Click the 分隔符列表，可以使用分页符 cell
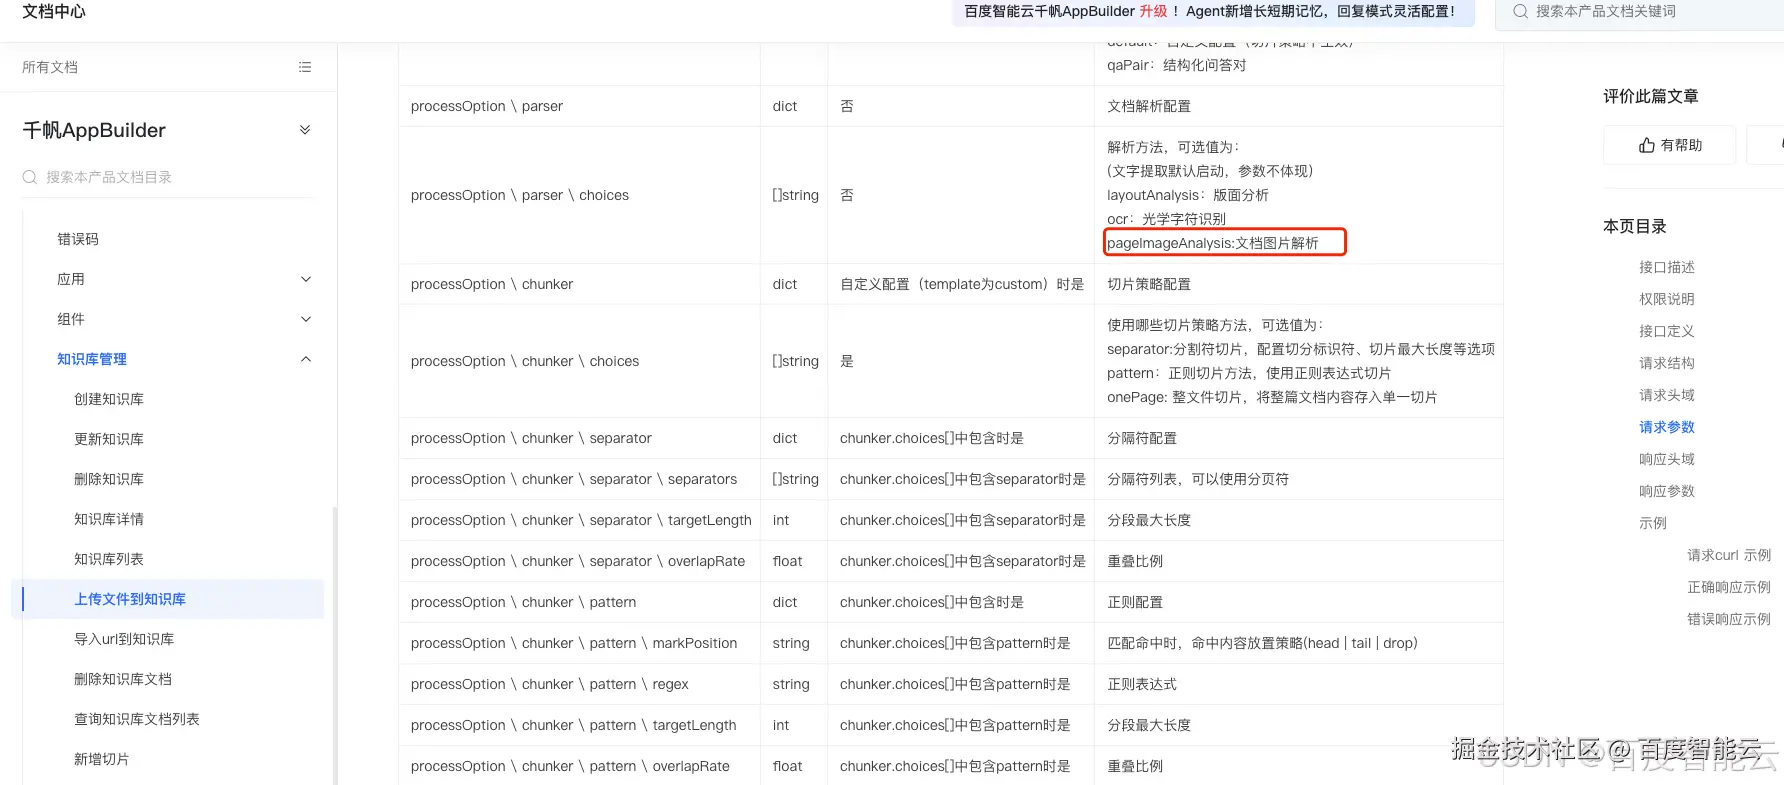The height and width of the screenshot is (785, 1784). coord(1299,479)
